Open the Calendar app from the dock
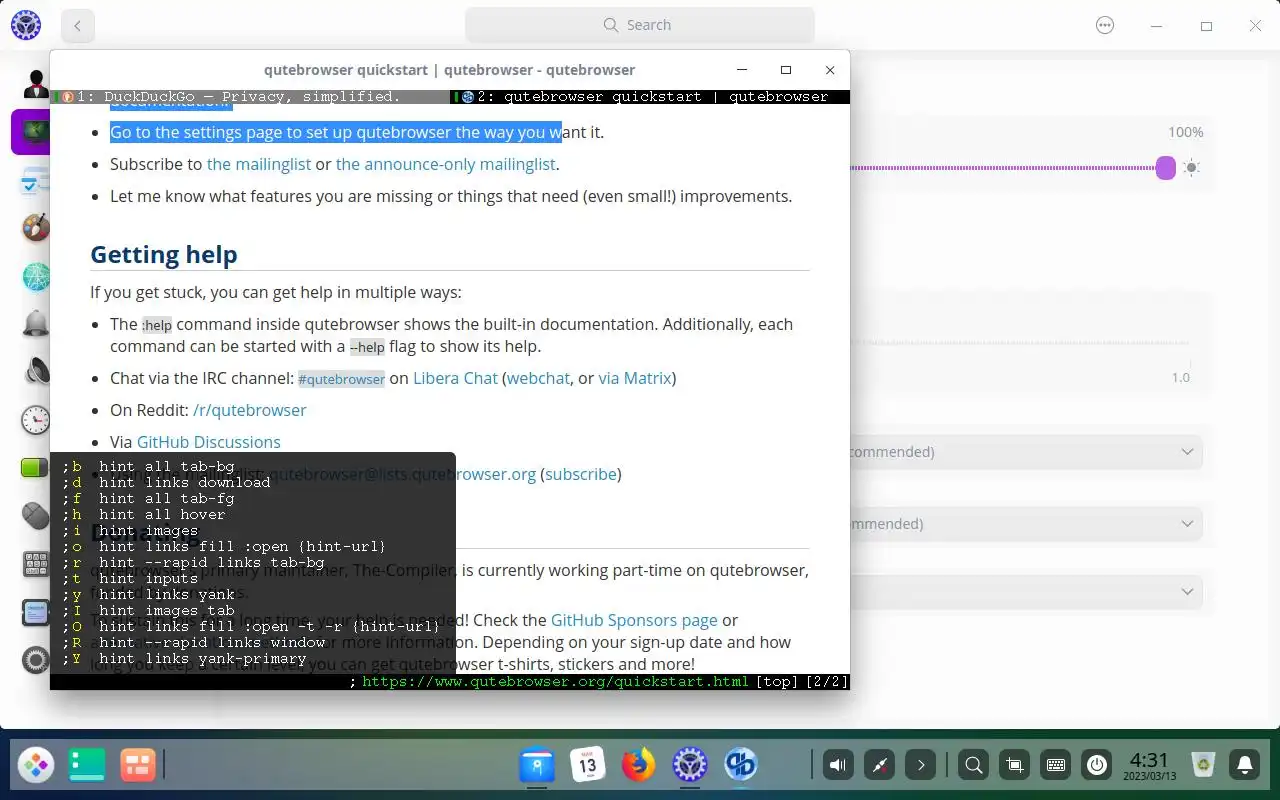 pyautogui.click(x=588, y=766)
